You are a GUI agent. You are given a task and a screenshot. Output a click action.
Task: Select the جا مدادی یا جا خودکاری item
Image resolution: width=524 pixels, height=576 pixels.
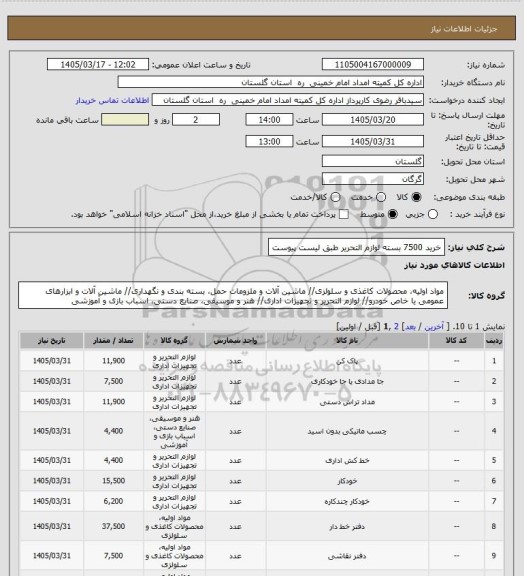(347, 382)
